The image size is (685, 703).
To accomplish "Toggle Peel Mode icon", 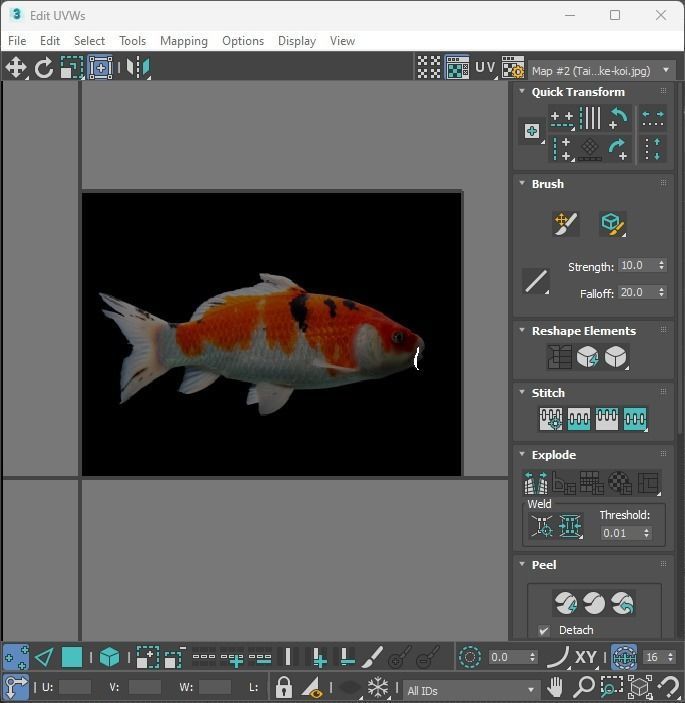I will (x=594, y=603).
